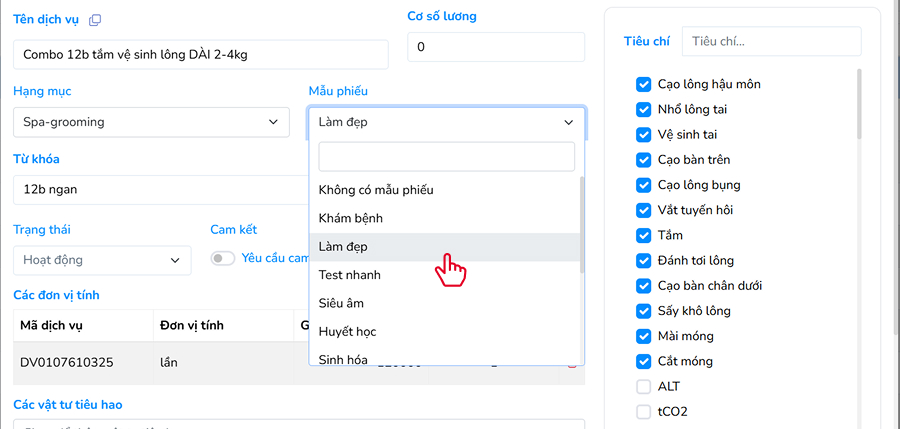Choose Khám bệnh option
The image size is (900, 429).
click(x=444, y=218)
